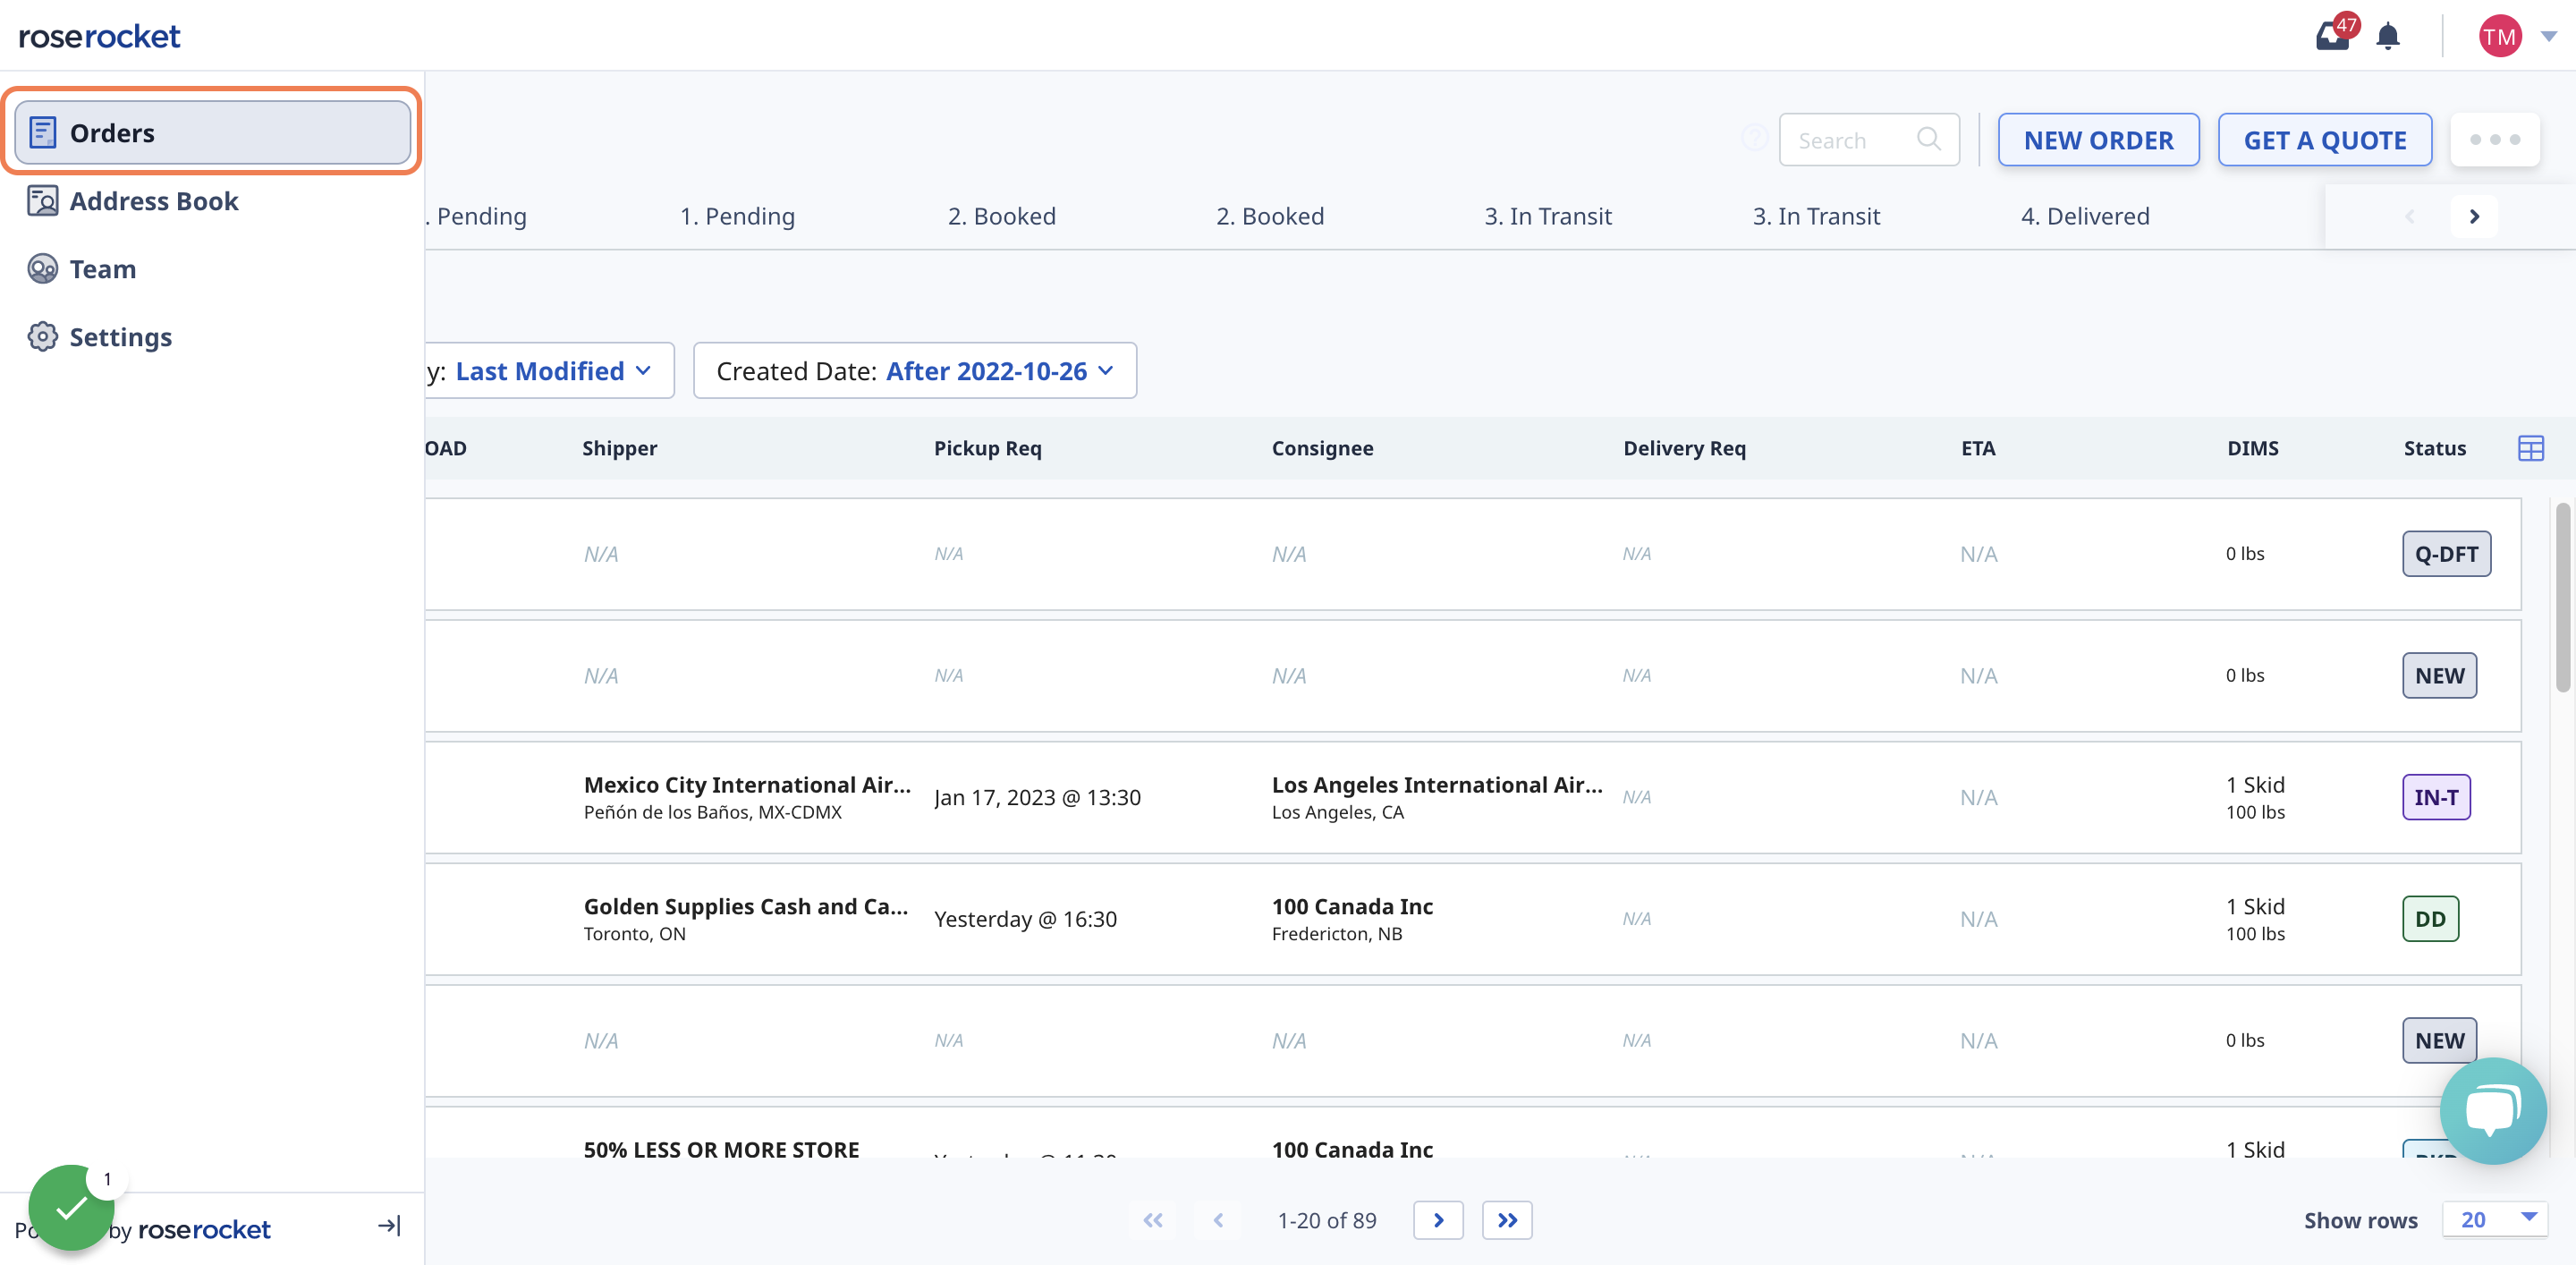Jump to the last page of orders
Image resolution: width=2576 pixels, height=1265 pixels.
click(x=1507, y=1220)
